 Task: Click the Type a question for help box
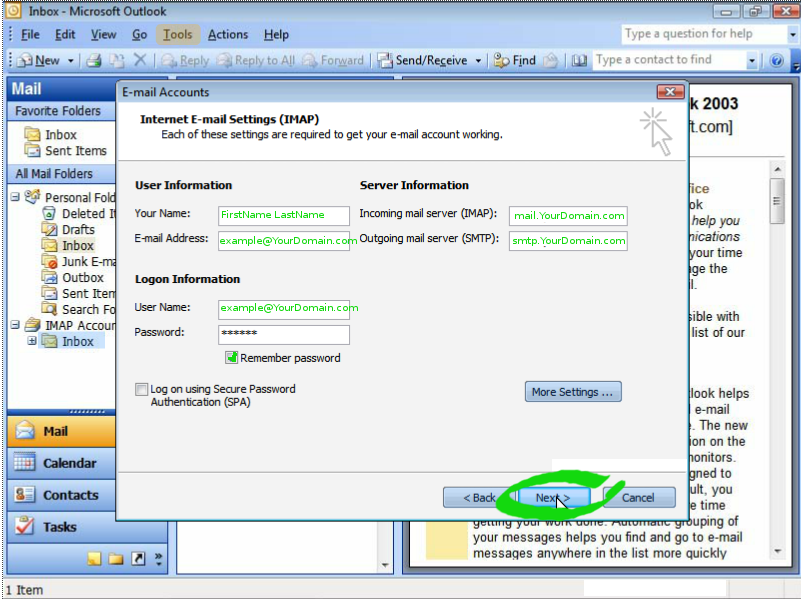coord(704,35)
